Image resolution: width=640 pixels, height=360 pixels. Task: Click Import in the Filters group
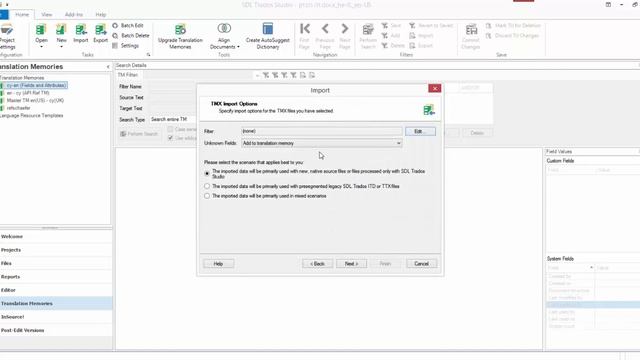[x=421, y=36]
